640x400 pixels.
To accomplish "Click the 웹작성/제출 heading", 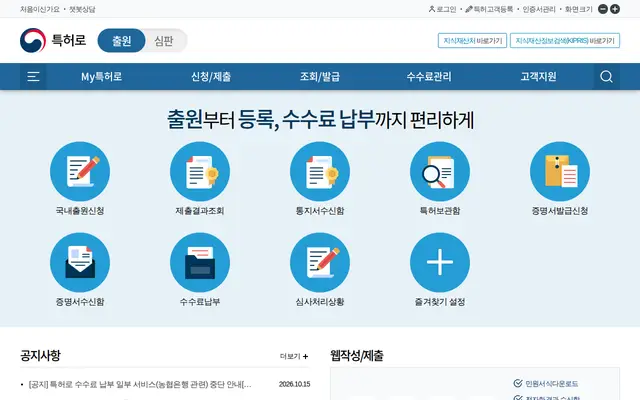I will coord(357,356).
